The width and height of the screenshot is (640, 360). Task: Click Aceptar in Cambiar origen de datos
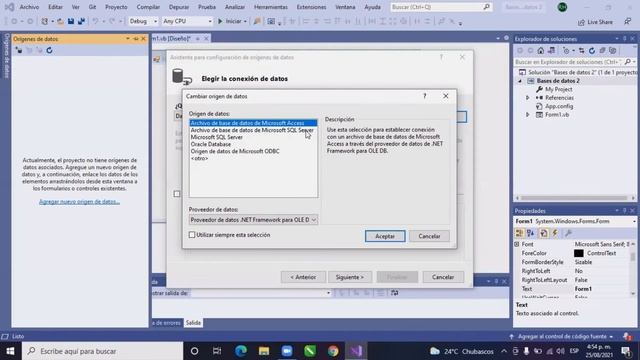pyautogui.click(x=385, y=236)
